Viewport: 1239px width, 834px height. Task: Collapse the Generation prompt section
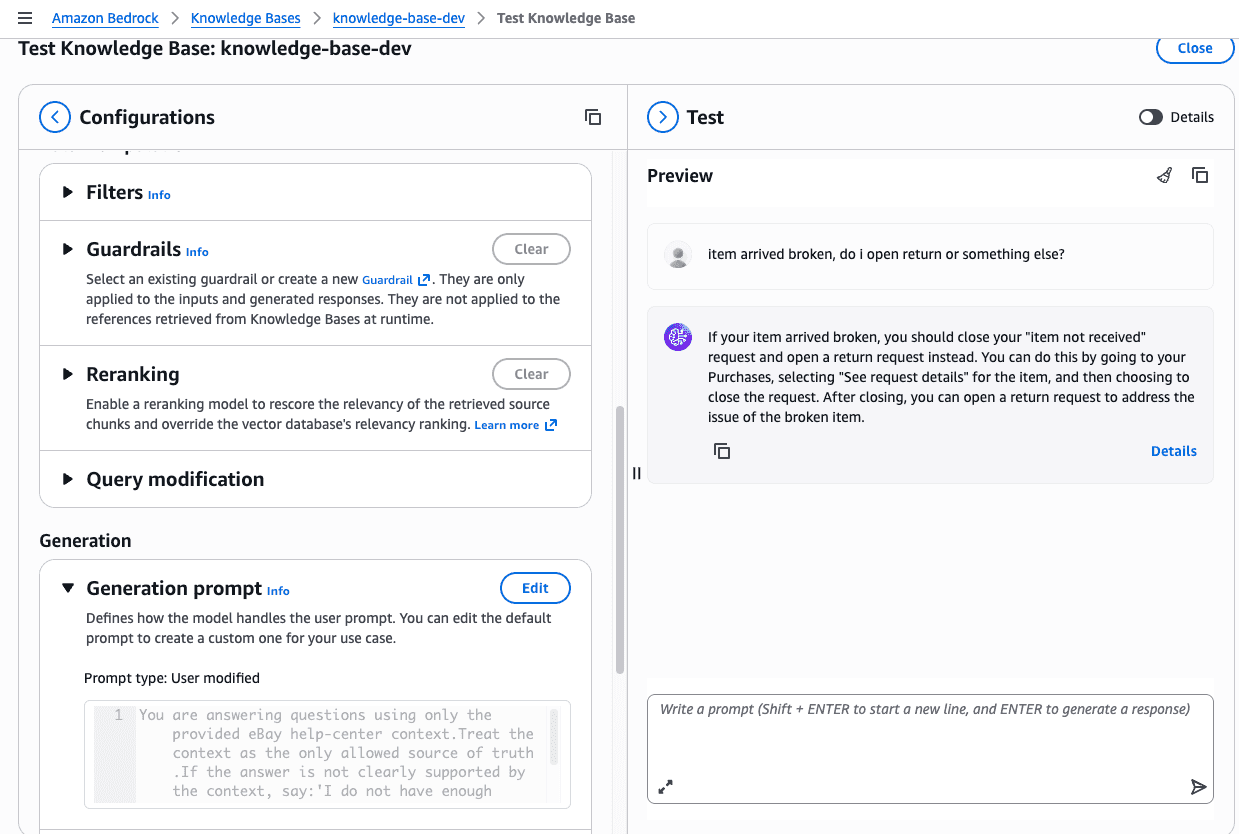point(68,588)
